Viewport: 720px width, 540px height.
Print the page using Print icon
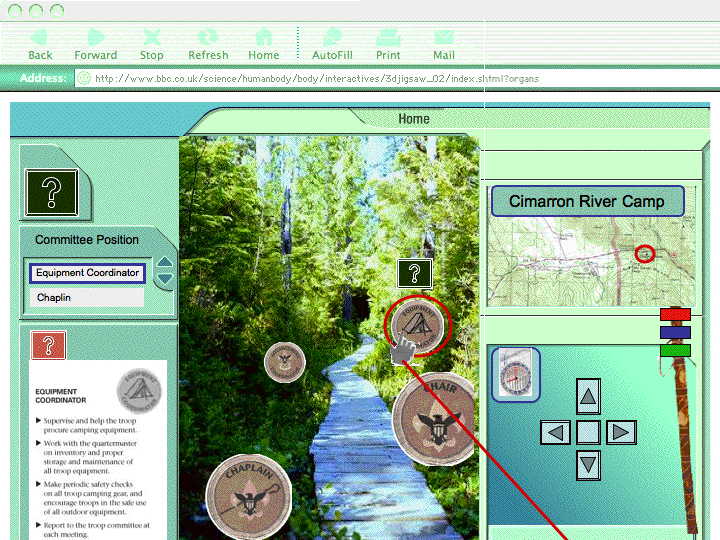coord(388,44)
